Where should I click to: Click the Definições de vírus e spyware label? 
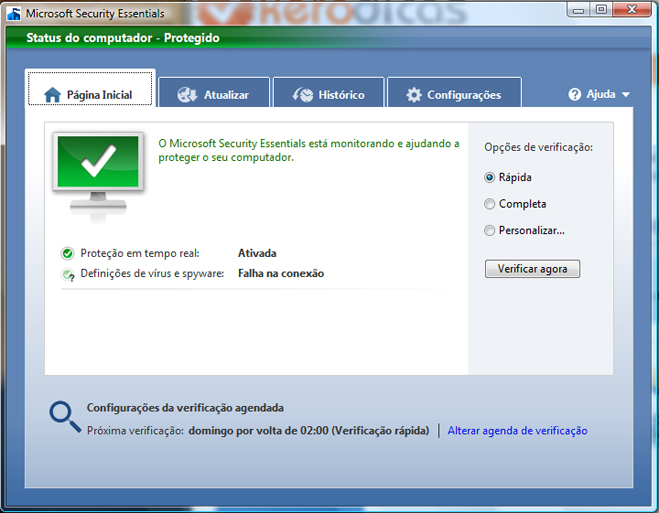pos(152,274)
